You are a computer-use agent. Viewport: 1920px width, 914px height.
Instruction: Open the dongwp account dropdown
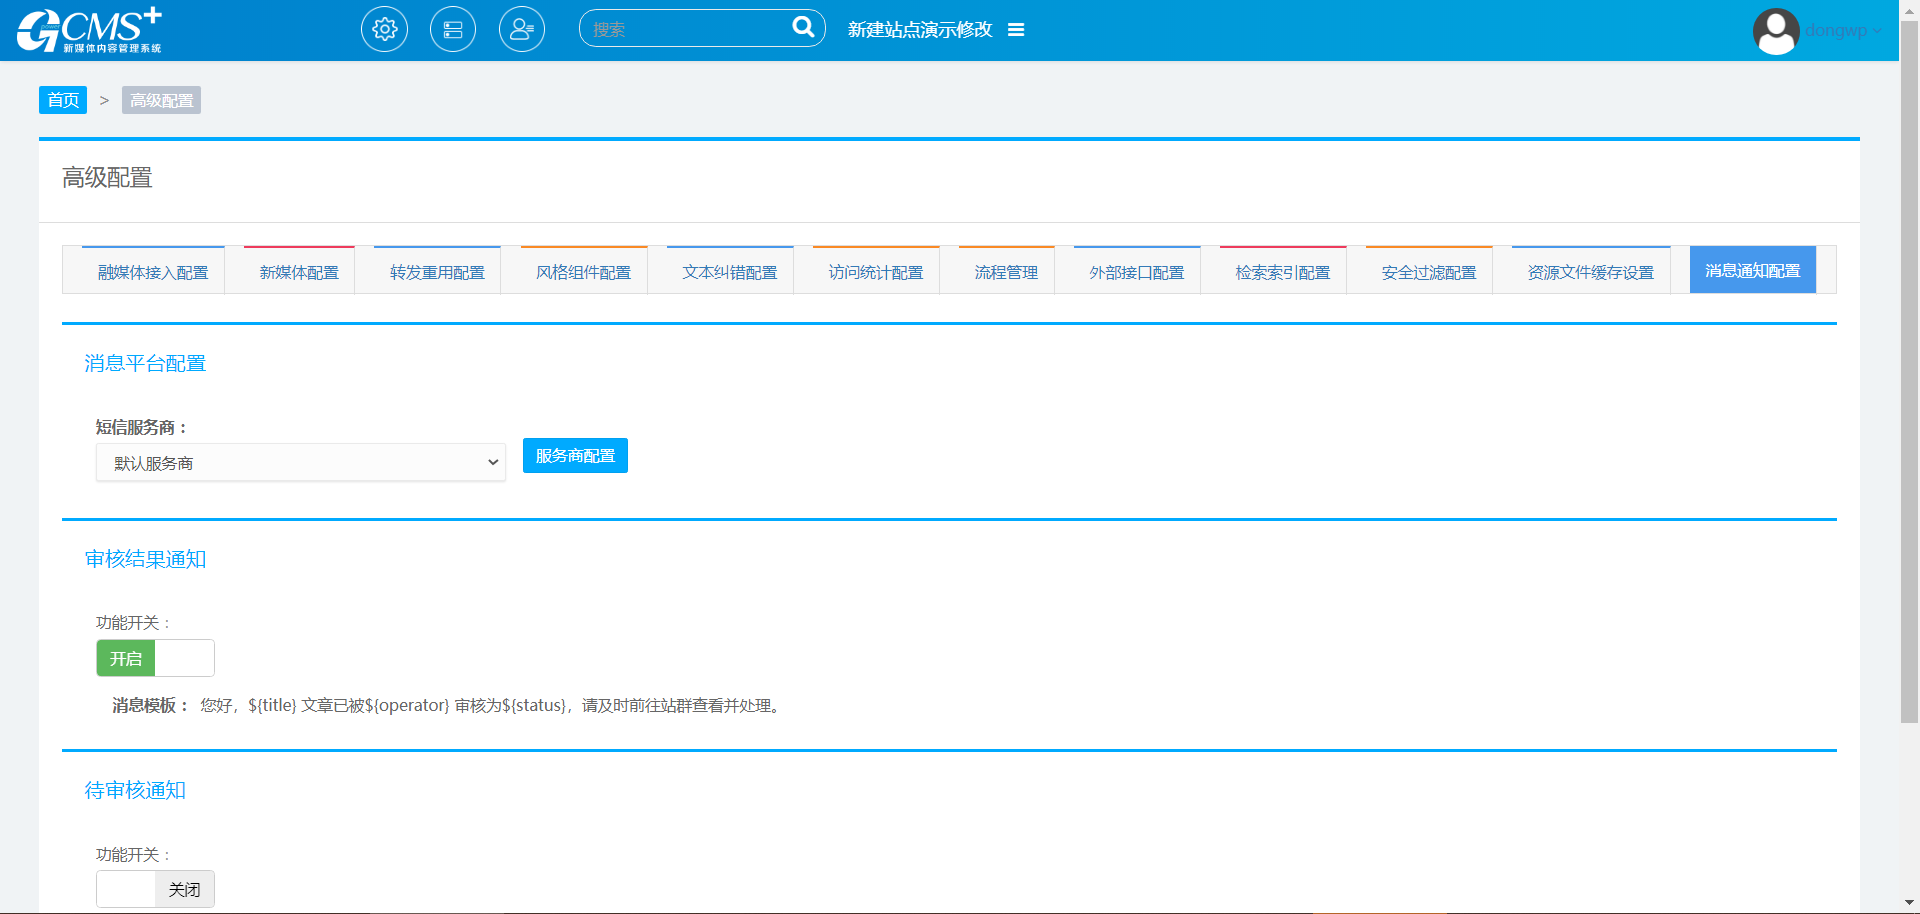coord(1843,31)
